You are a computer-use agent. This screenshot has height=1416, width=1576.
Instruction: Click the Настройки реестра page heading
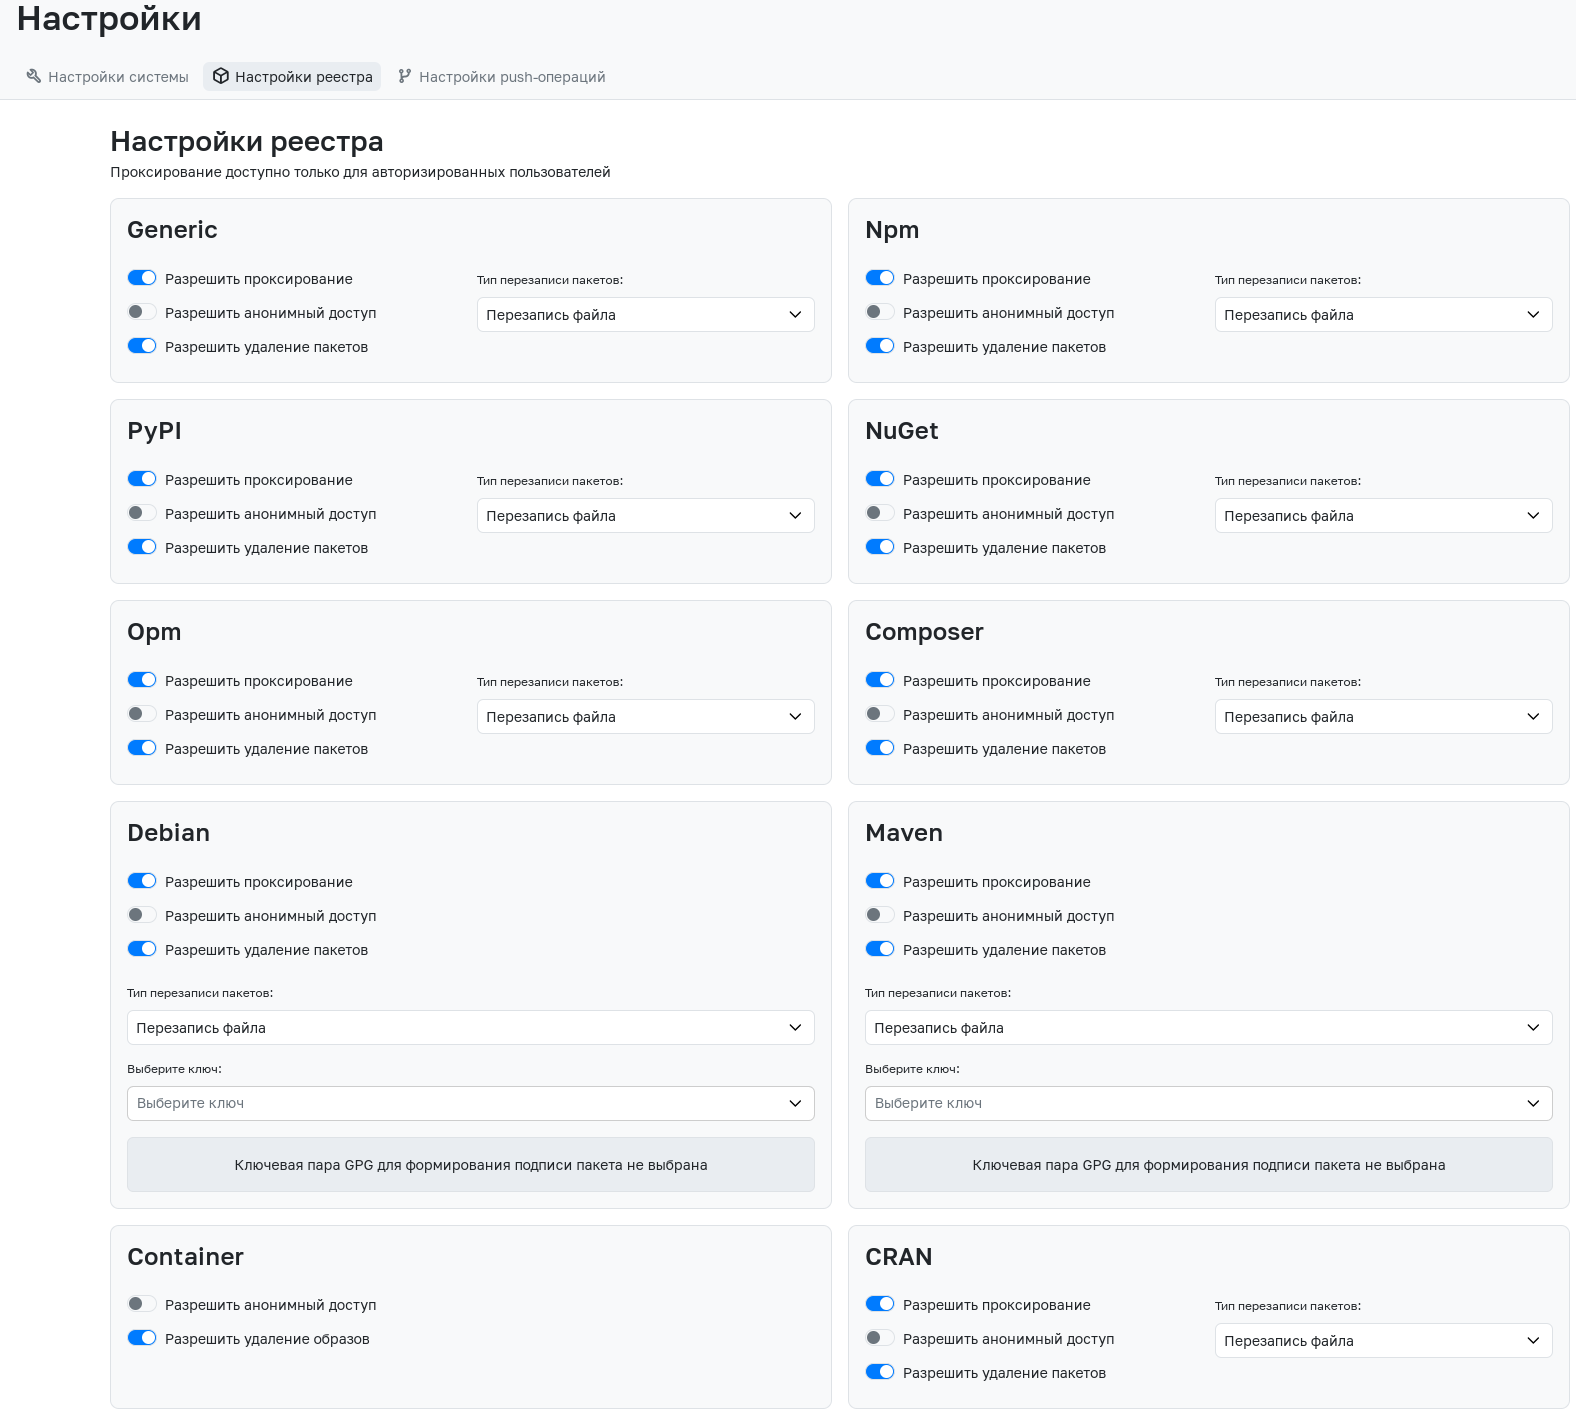pos(247,142)
